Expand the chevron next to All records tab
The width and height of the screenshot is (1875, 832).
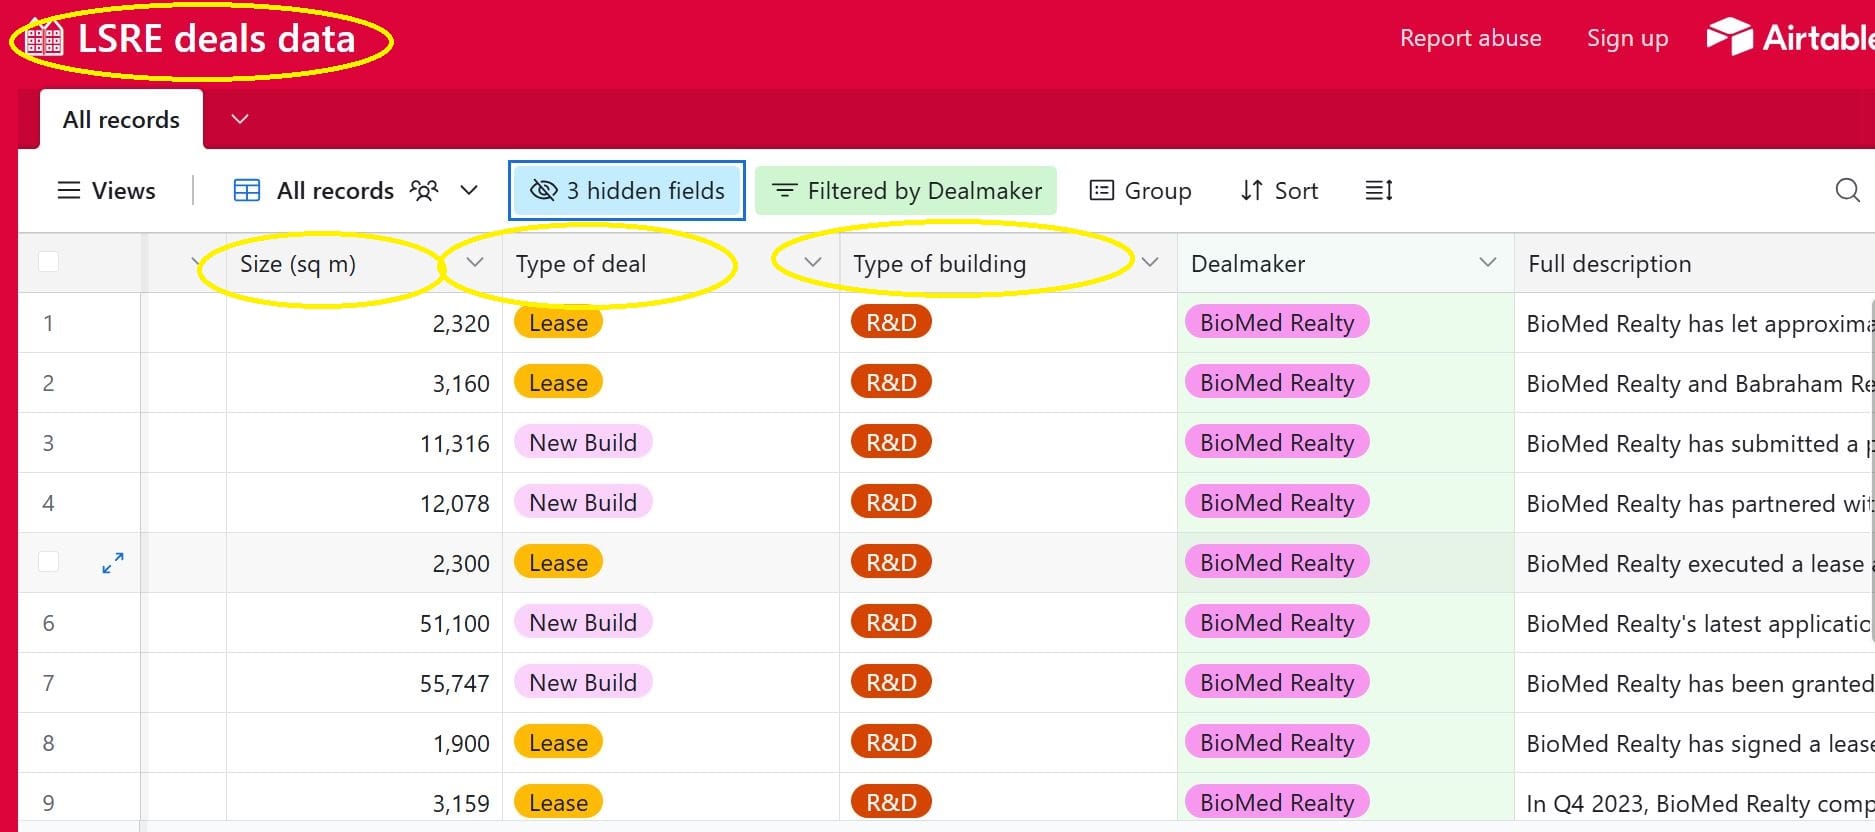click(239, 119)
